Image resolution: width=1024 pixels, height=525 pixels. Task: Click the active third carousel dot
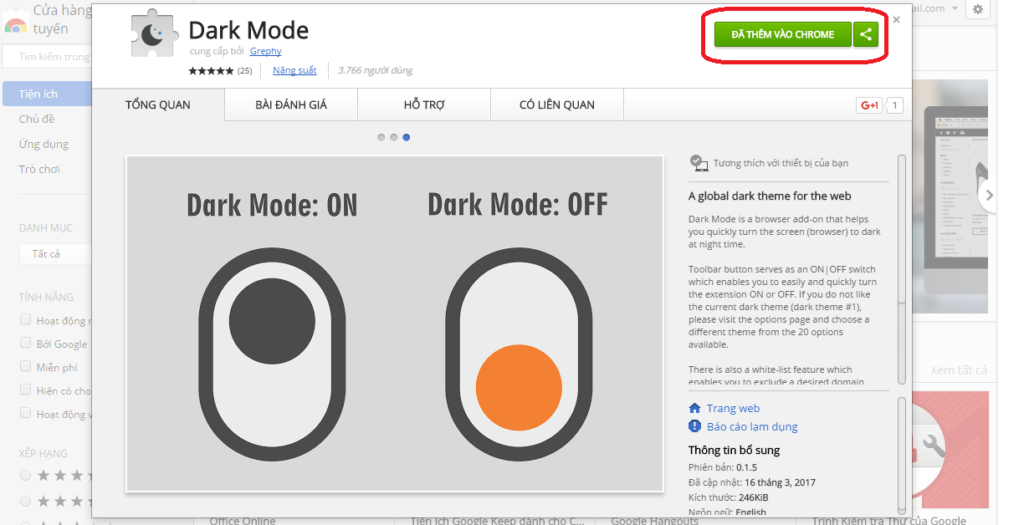pos(406,137)
